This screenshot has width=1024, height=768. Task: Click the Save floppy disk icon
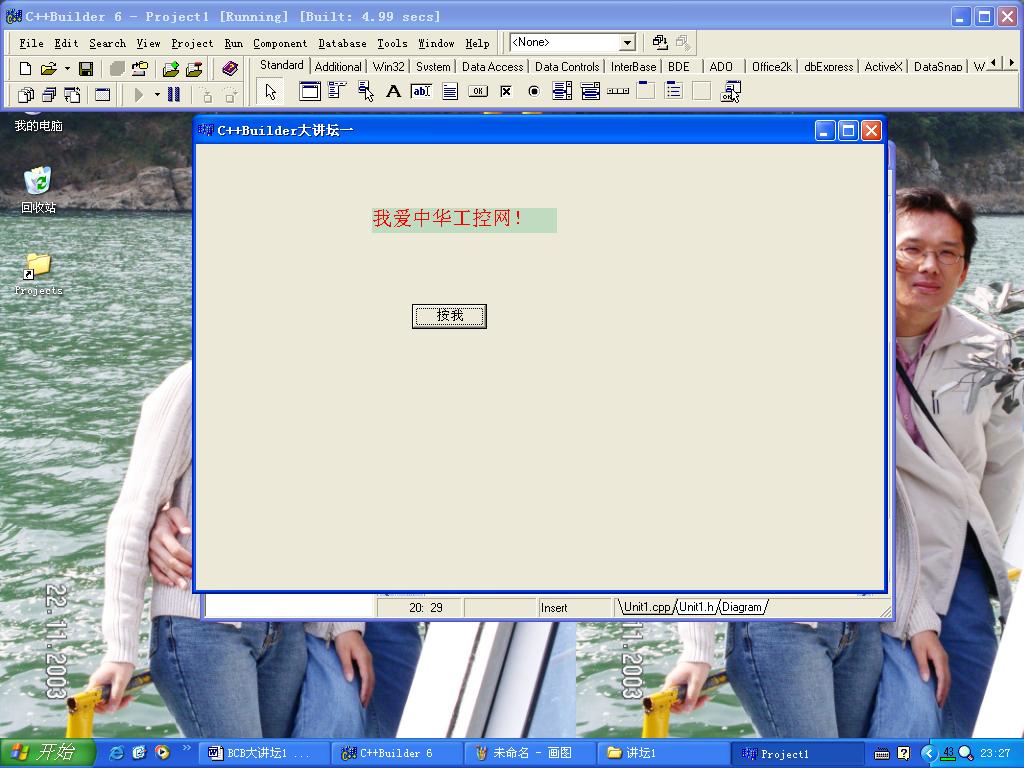86,69
